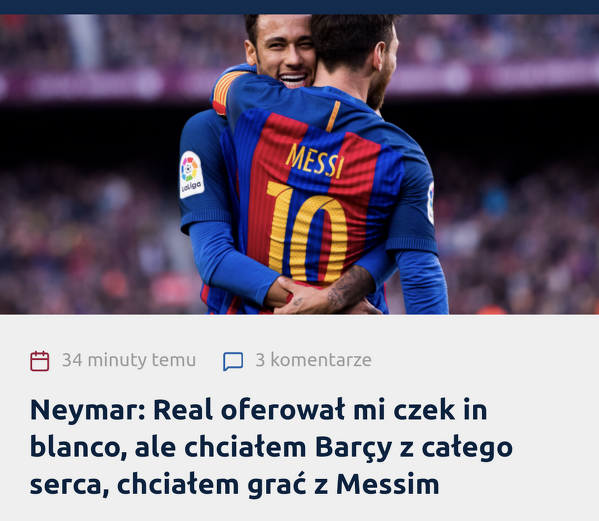Open the article photo of two players hugging
The image size is (599, 521).
300,164
